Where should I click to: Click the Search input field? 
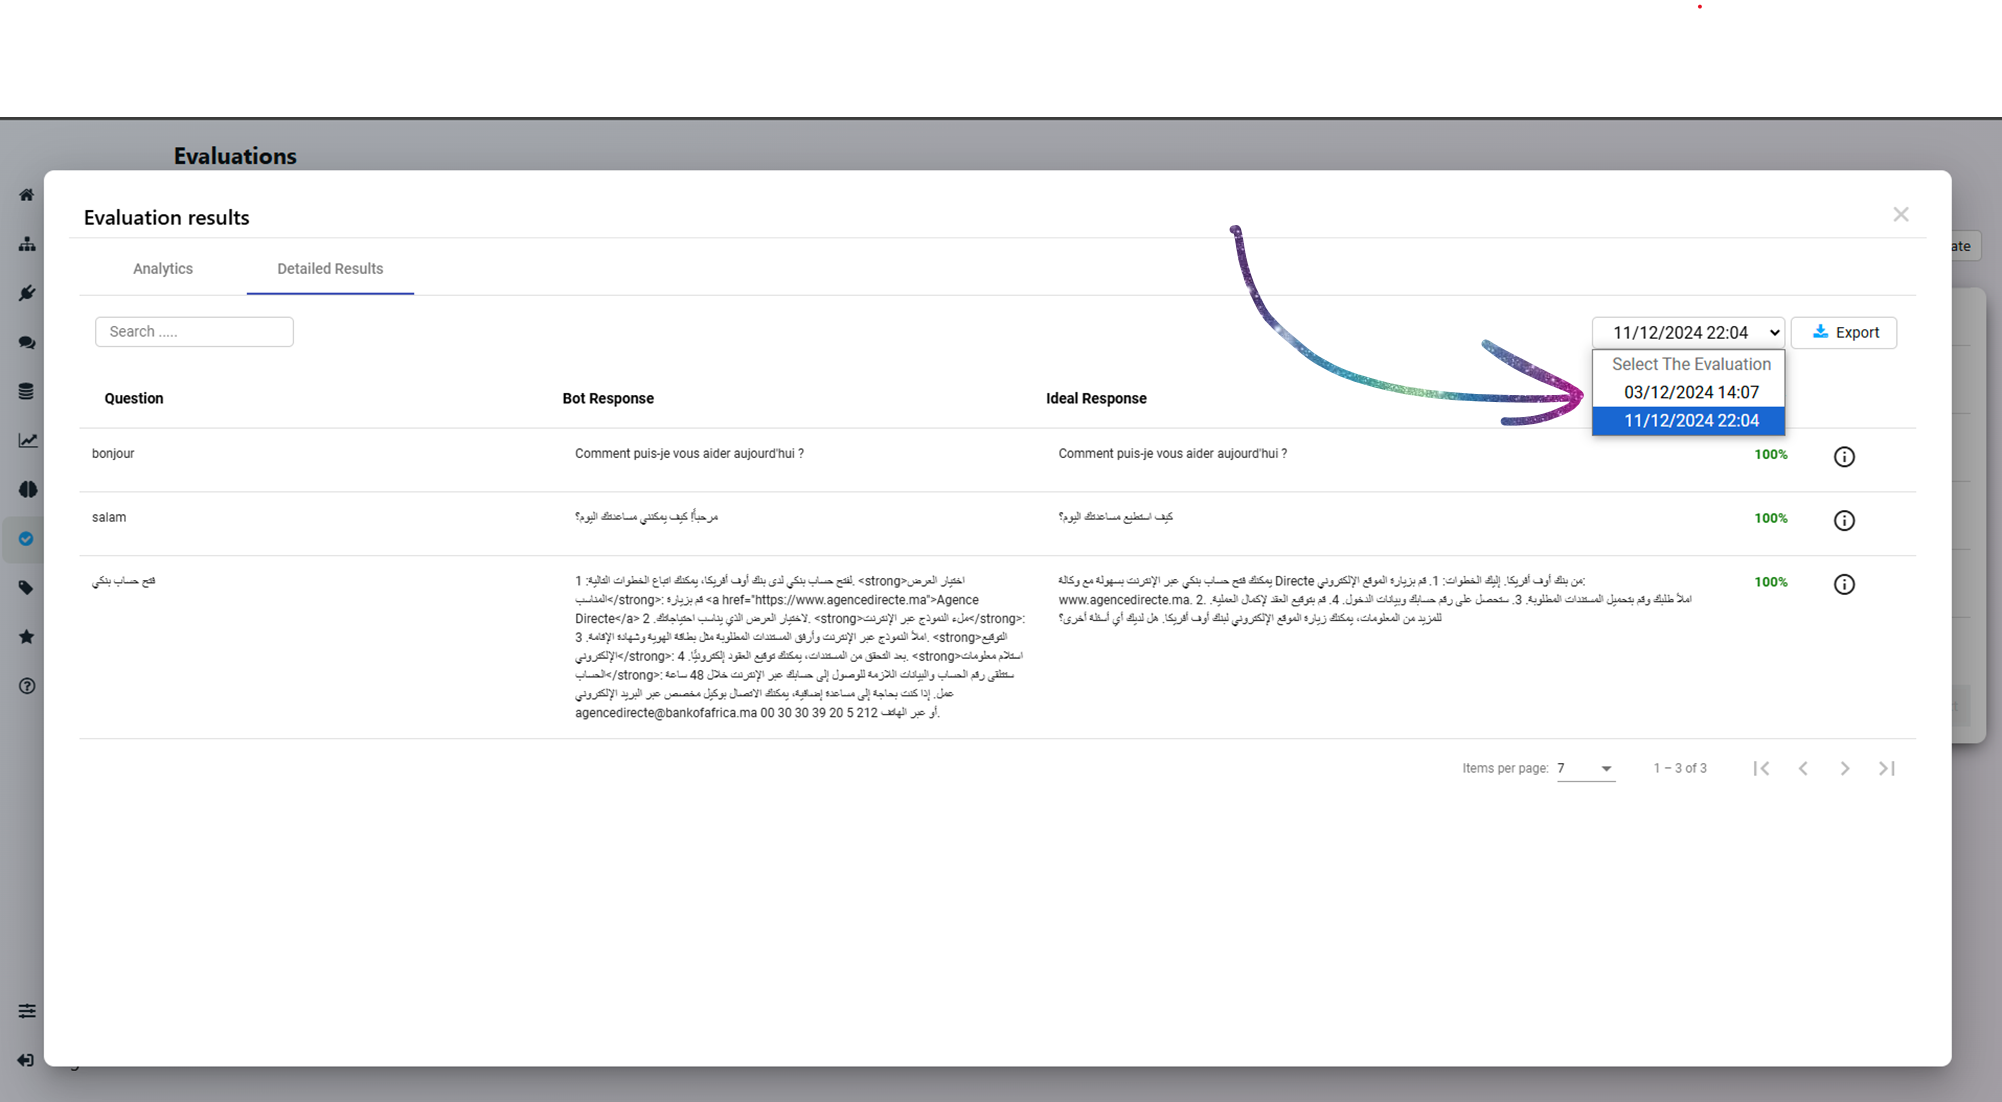point(194,331)
